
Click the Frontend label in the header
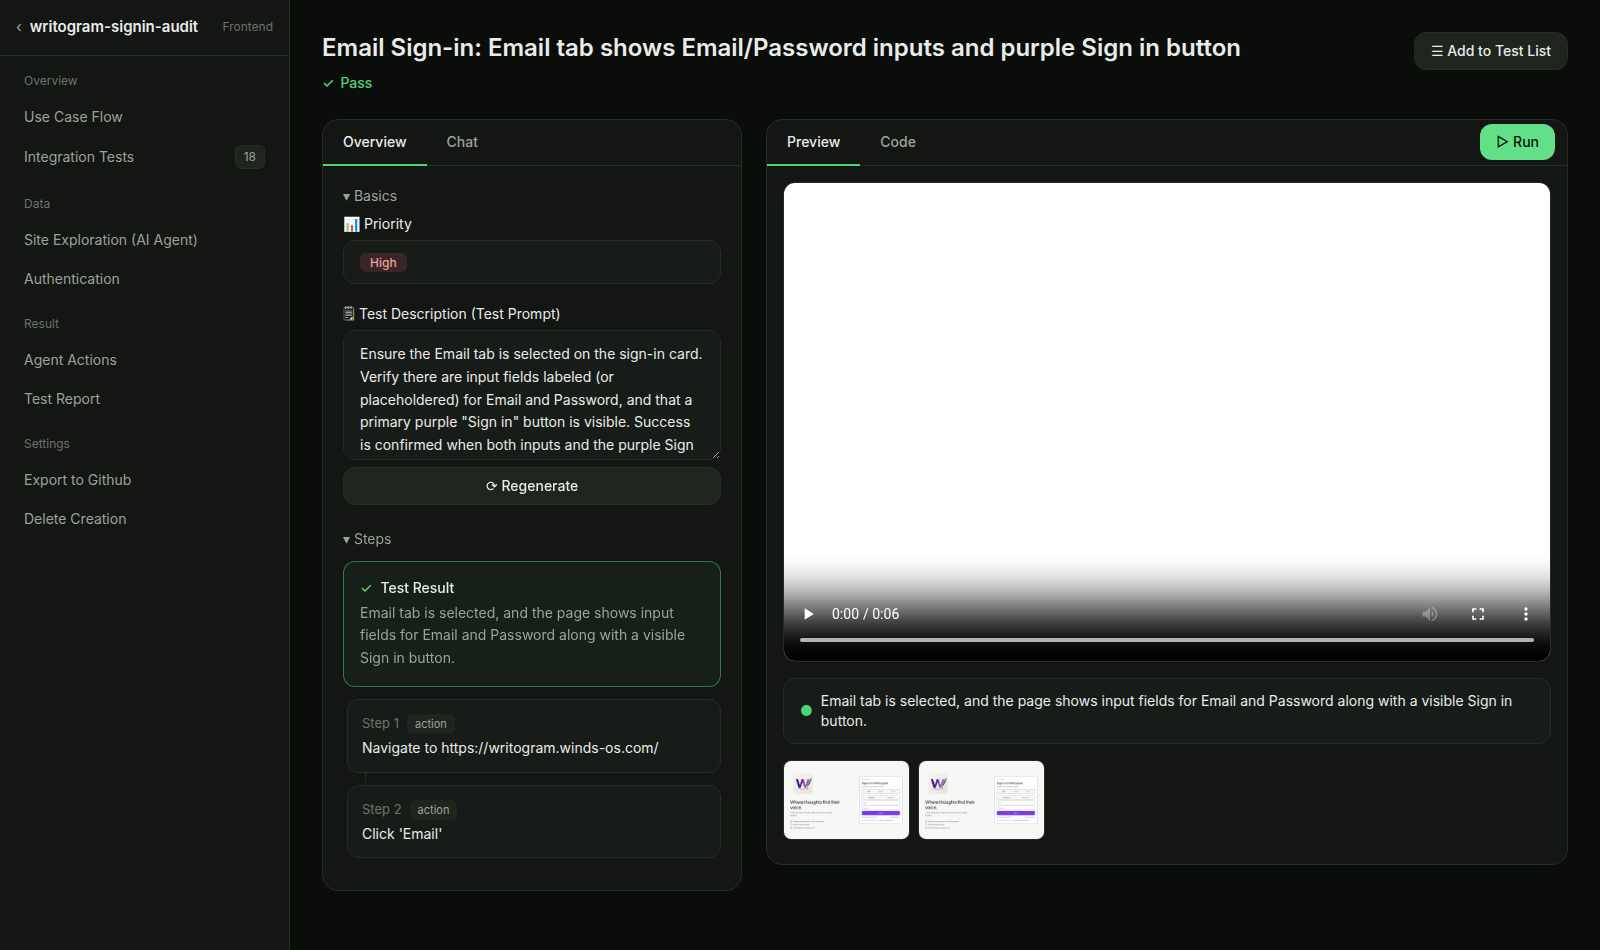(x=248, y=27)
